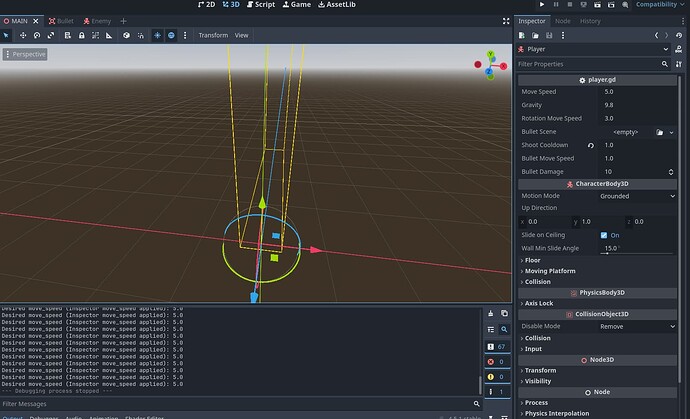Select the Rotate mode tool
The width and height of the screenshot is (690, 419).
point(38,35)
